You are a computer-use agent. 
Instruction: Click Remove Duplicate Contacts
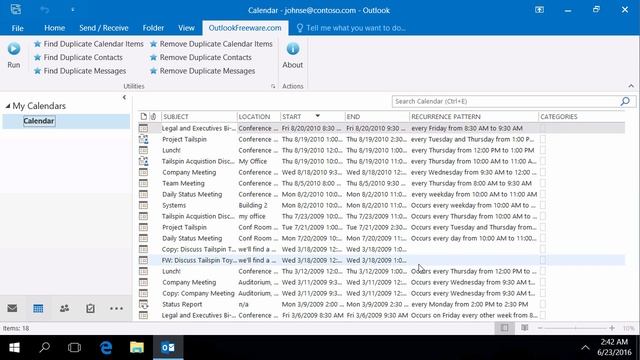(200, 58)
